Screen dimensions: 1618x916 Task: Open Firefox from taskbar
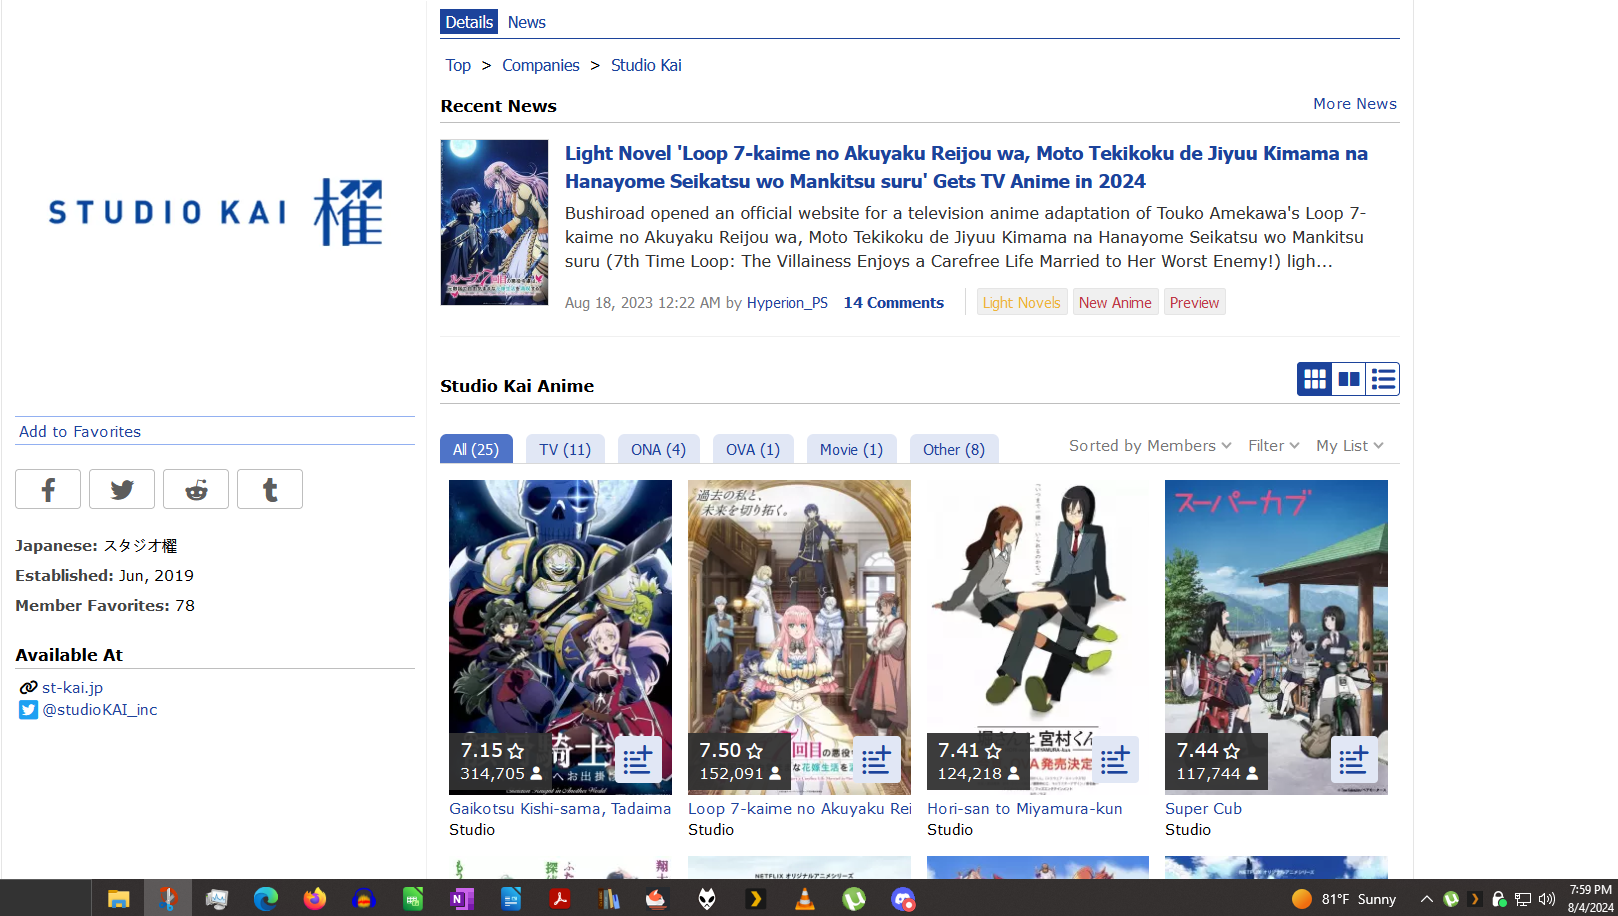click(x=314, y=899)
